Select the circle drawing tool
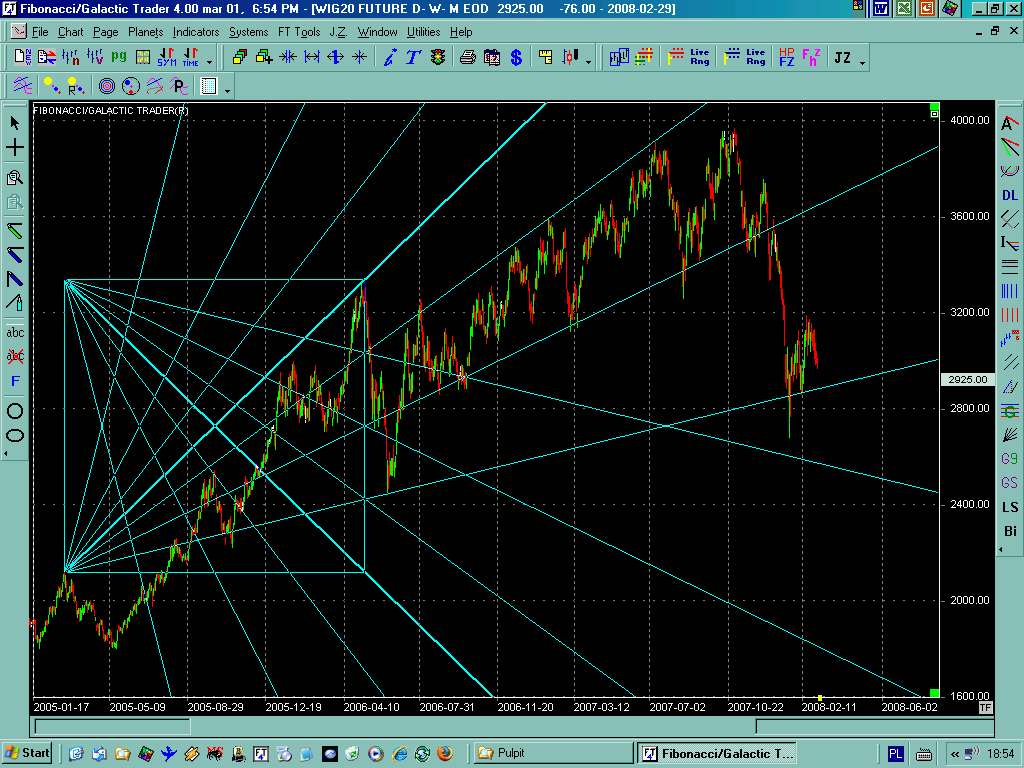Viewport: 1024px width, 768px height. point(15,410)
